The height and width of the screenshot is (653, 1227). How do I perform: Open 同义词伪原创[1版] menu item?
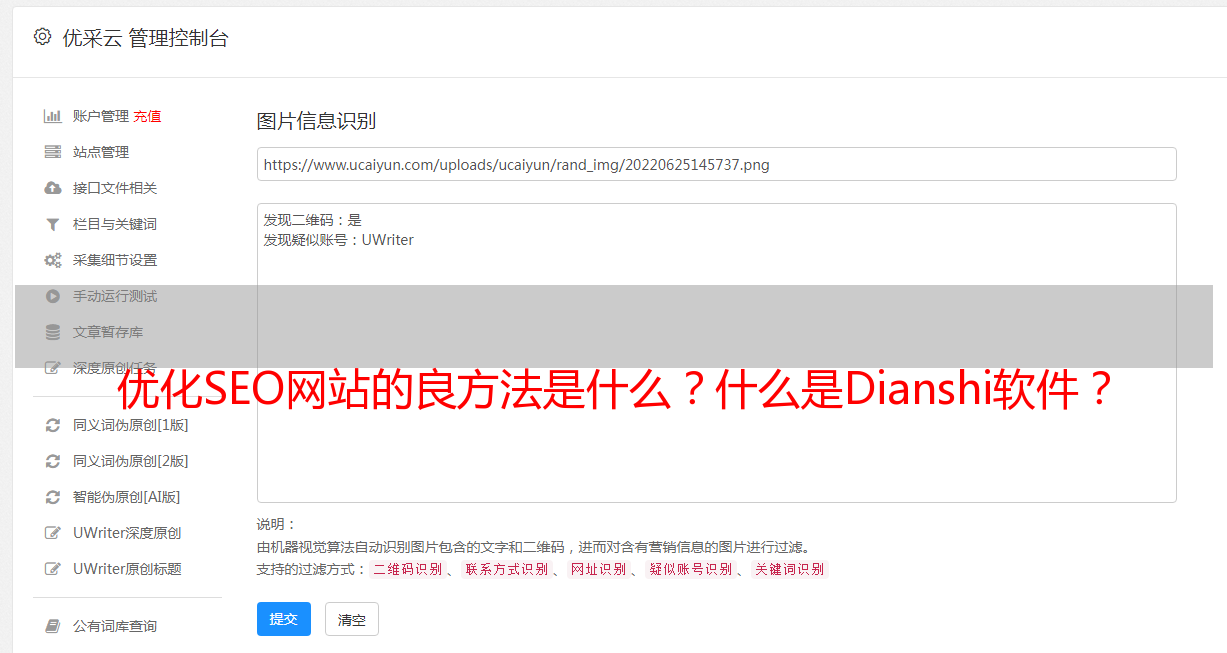(130, 425)
